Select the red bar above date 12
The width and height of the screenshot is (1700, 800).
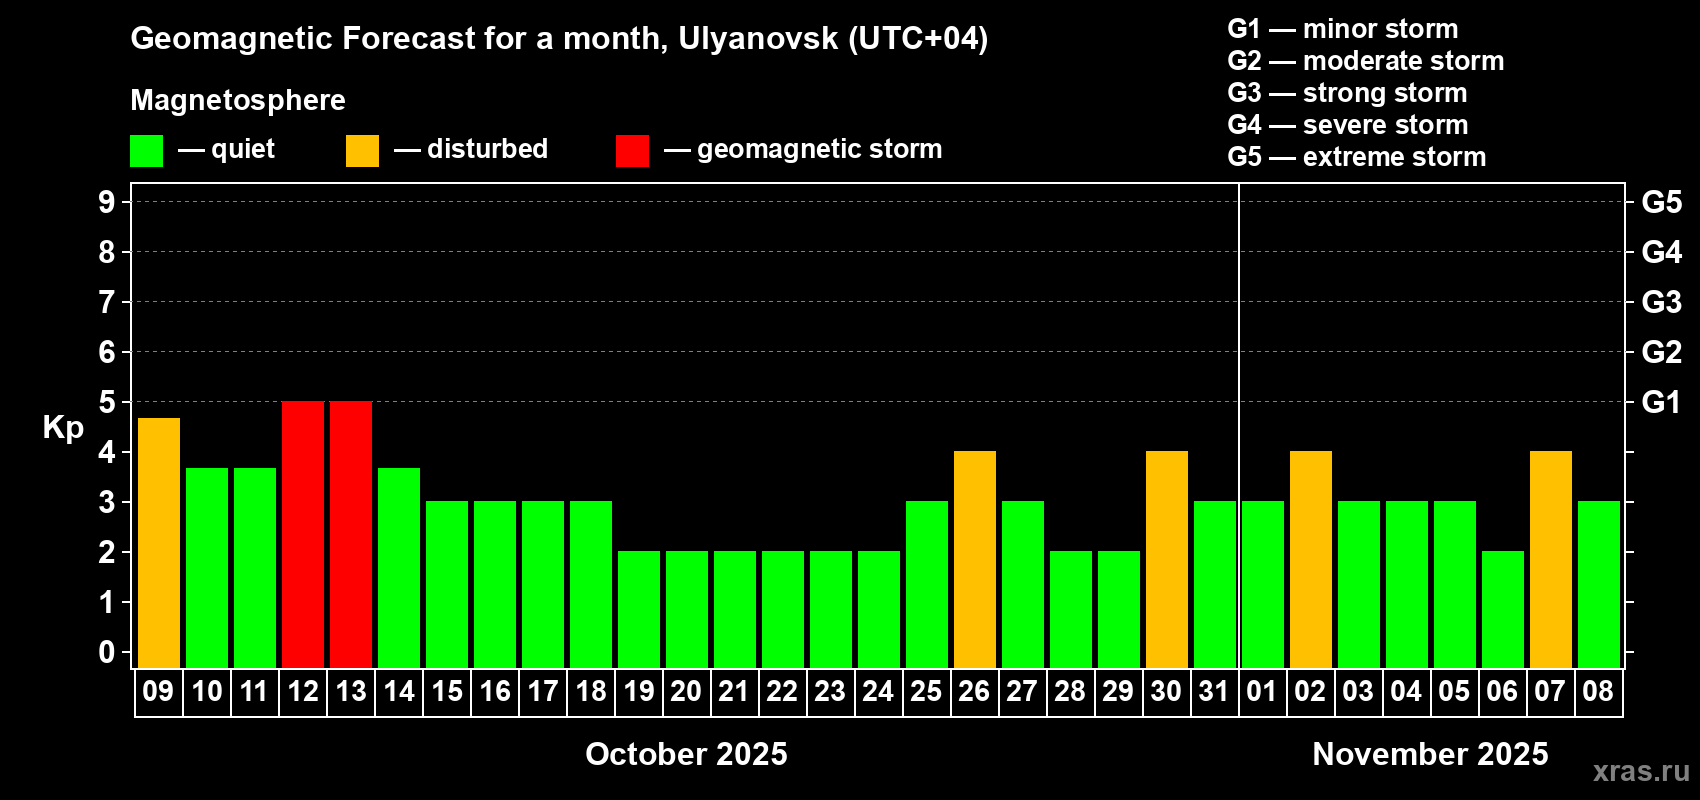point(303,534)
